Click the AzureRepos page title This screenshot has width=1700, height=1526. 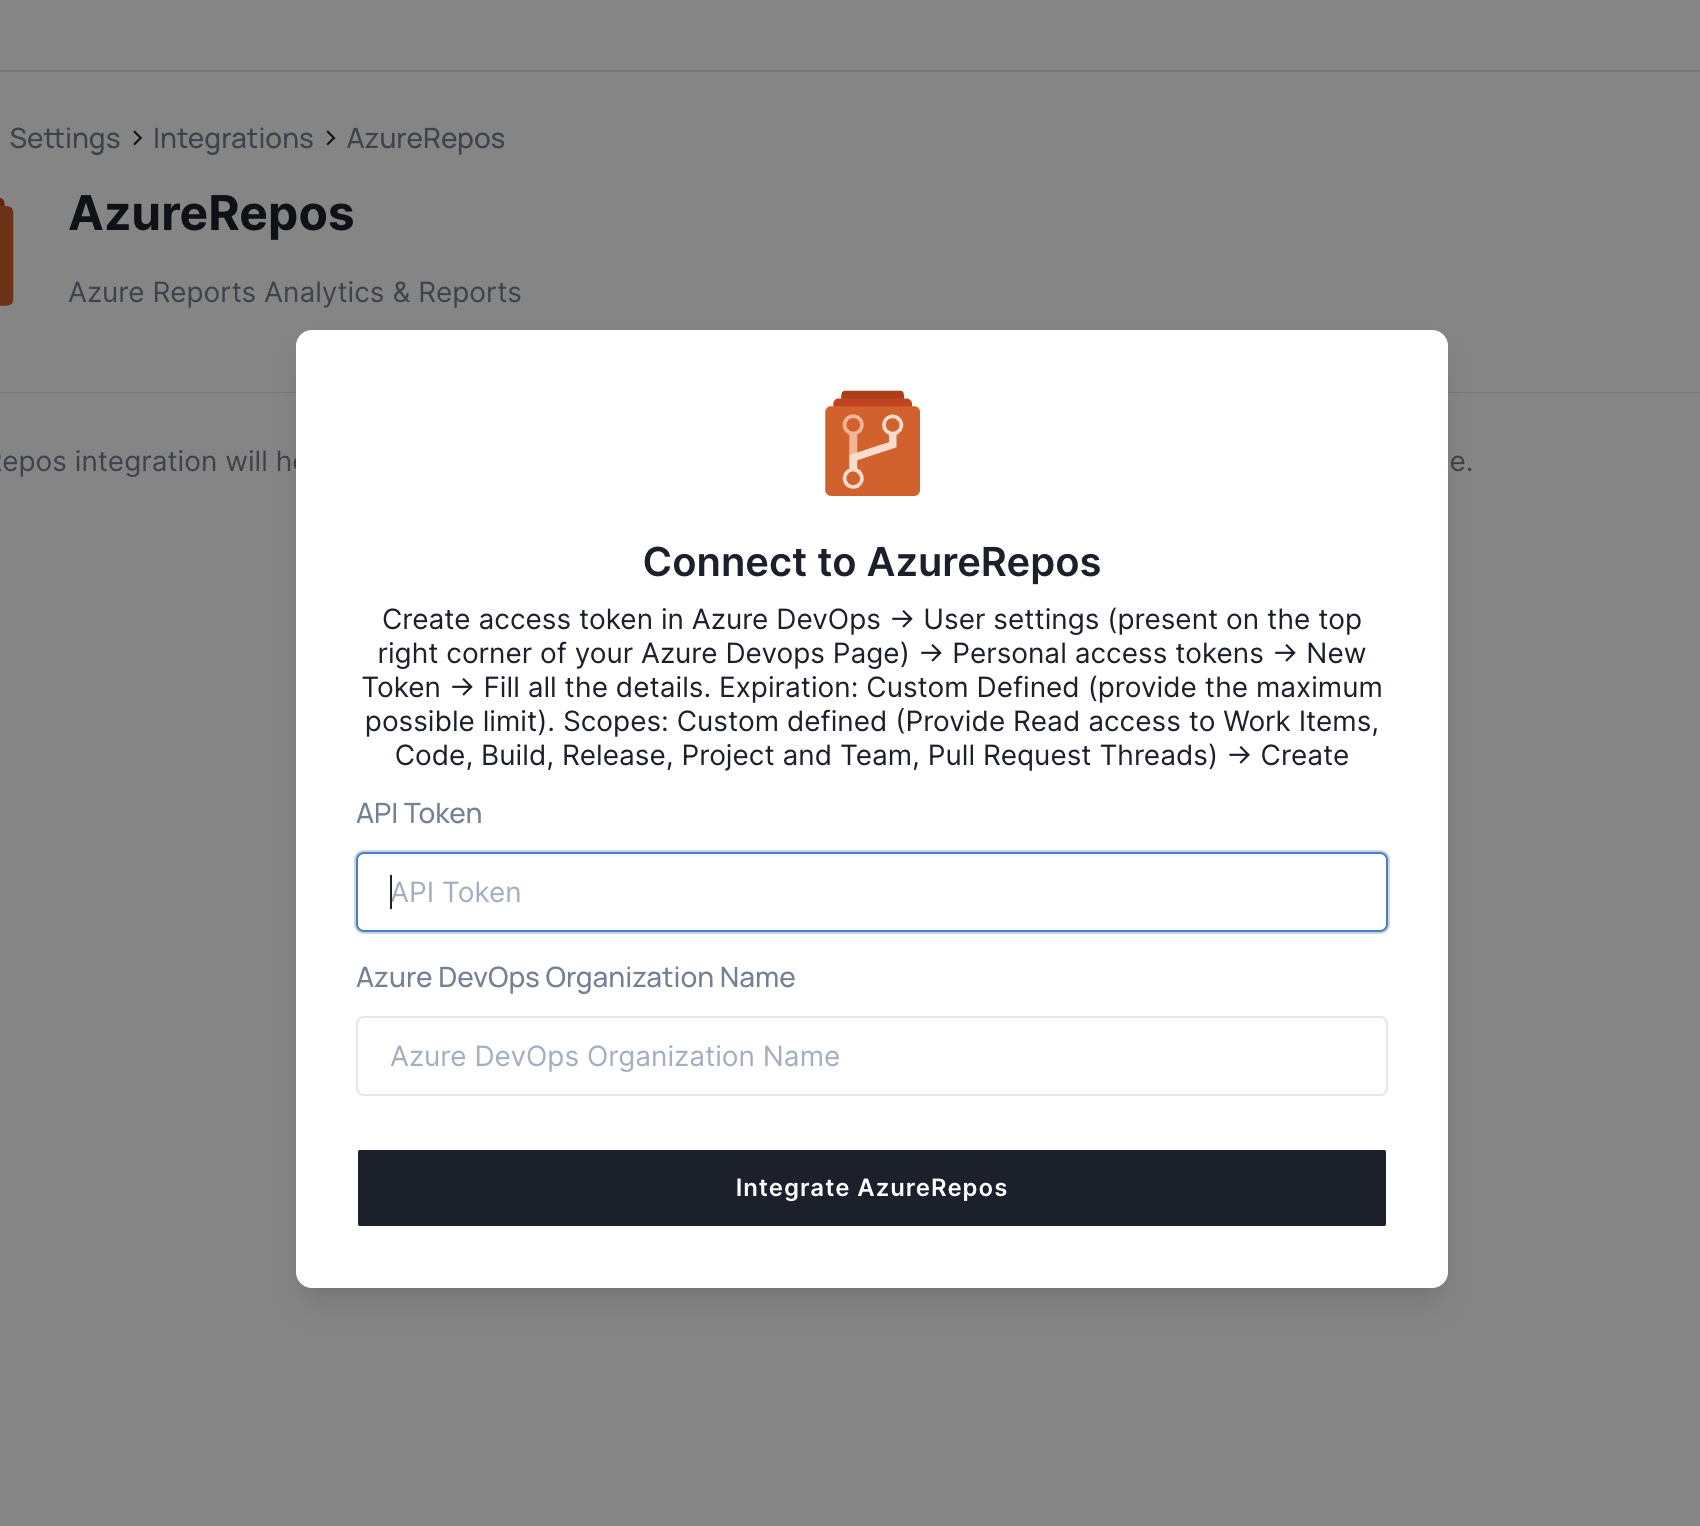(212, 214)
